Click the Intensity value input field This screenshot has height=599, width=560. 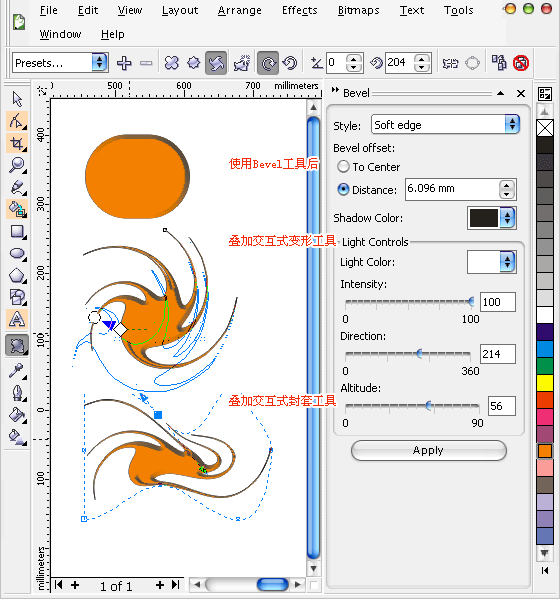coord(498,302)
